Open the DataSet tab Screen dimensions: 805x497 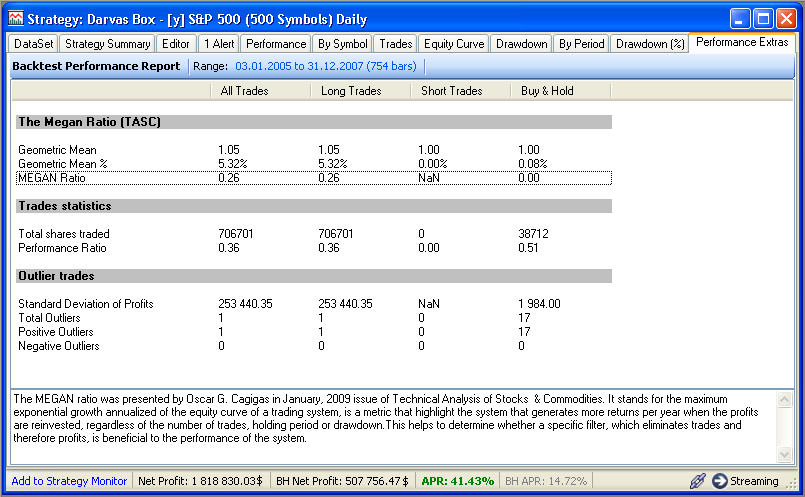[x=34, y=44]
